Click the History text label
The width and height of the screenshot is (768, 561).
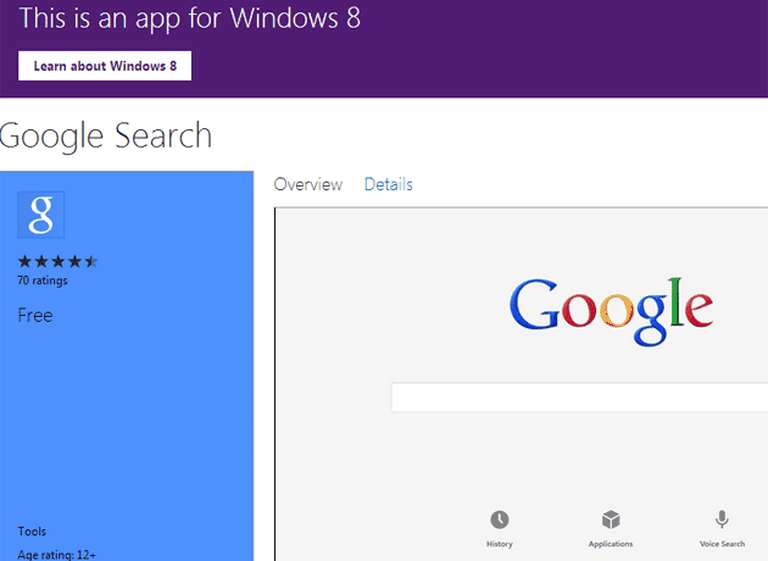[499, 544]
